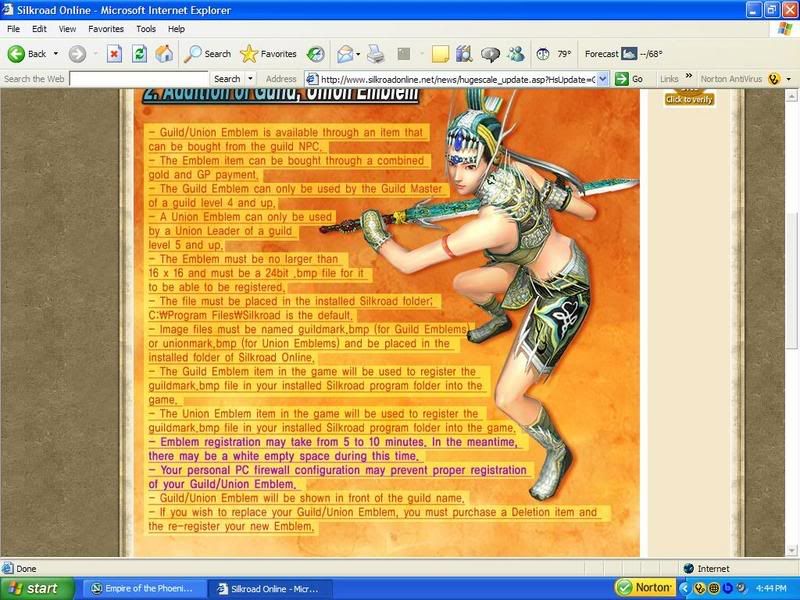Click the toolbar Search magnifier button

(207, 54)
